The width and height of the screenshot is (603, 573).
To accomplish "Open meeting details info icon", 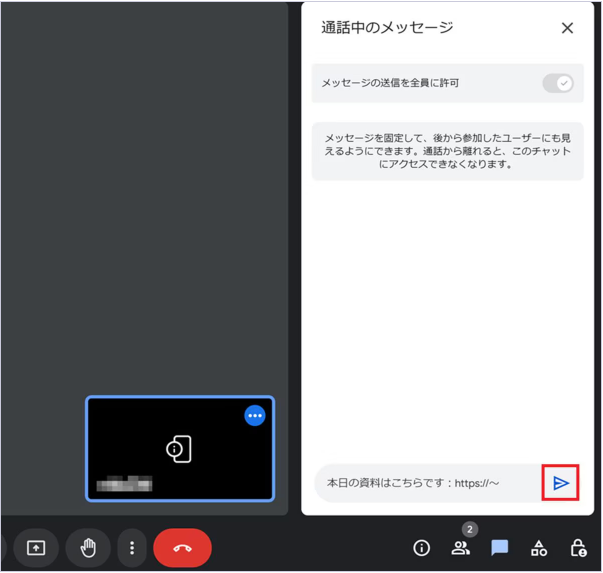I will pyautogui.click(x=422, y=548).
